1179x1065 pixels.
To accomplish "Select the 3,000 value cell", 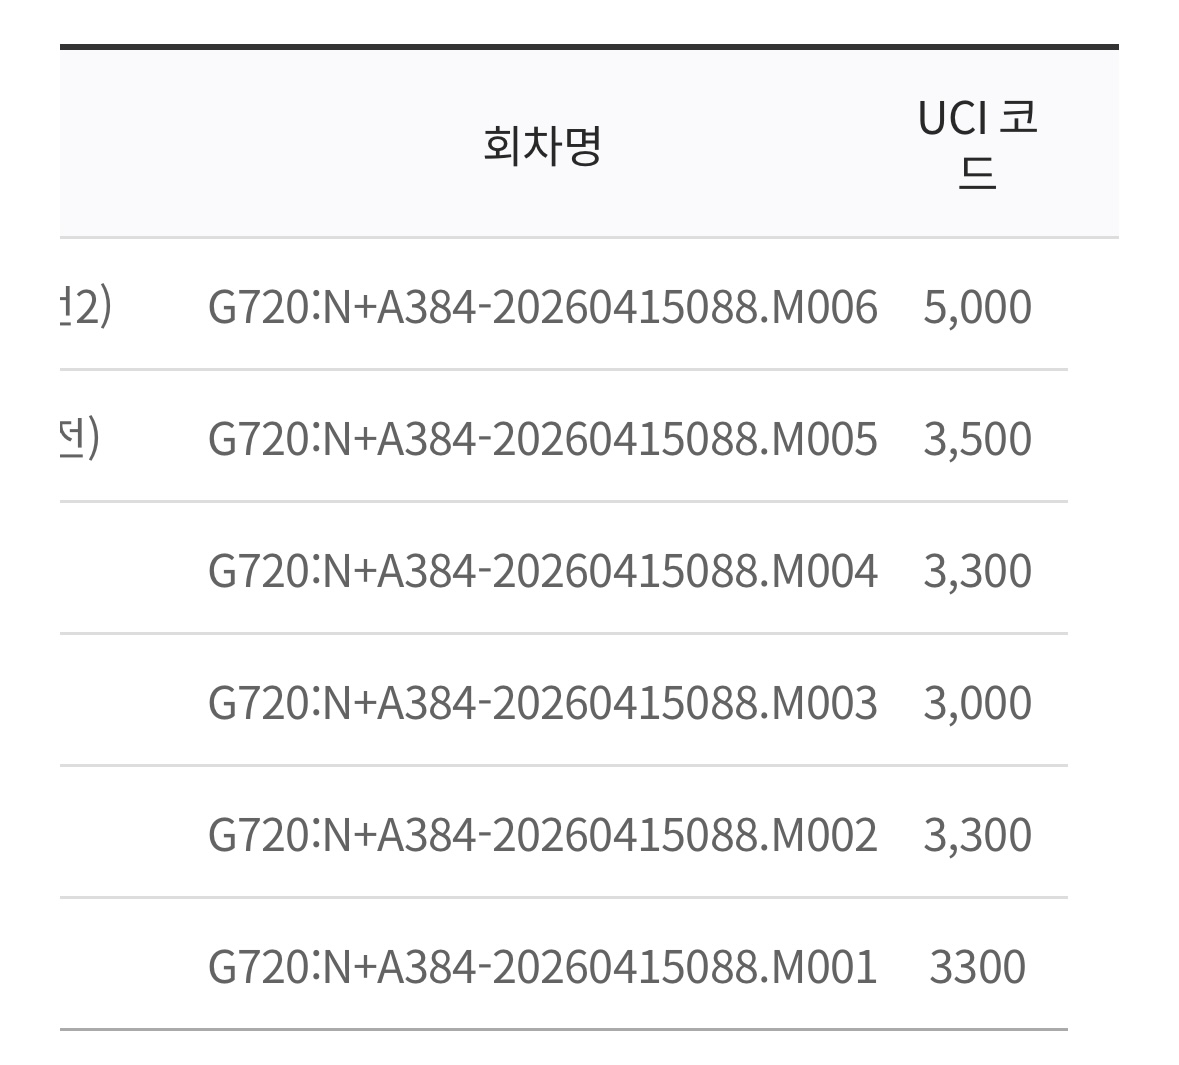I will coord(977,703).
